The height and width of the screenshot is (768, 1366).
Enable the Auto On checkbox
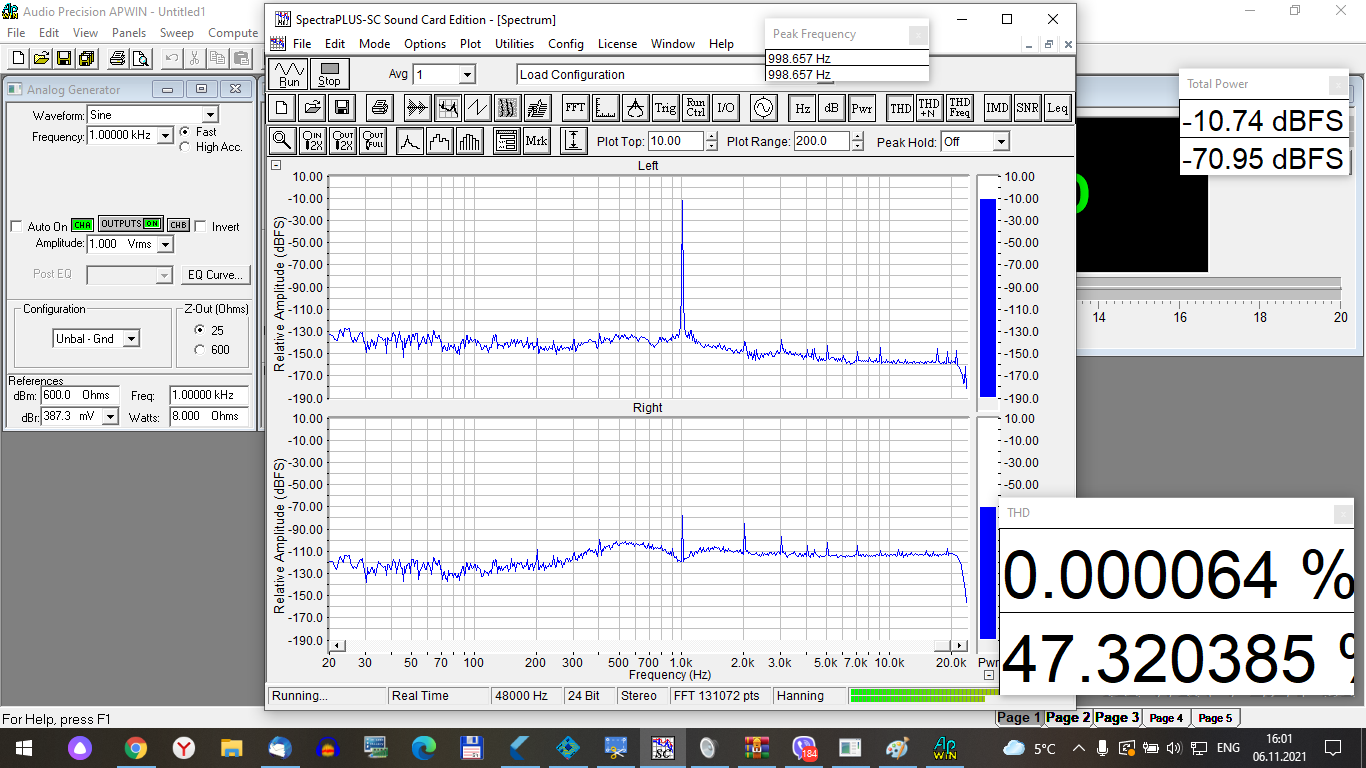tap(16, 226)
